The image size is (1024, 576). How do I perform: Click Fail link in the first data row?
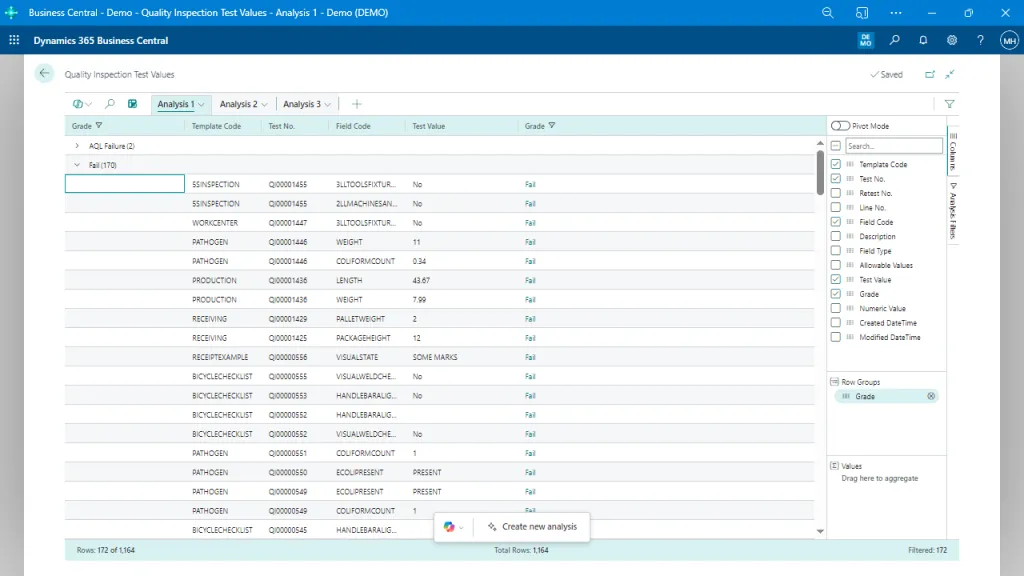pos(530,185)
